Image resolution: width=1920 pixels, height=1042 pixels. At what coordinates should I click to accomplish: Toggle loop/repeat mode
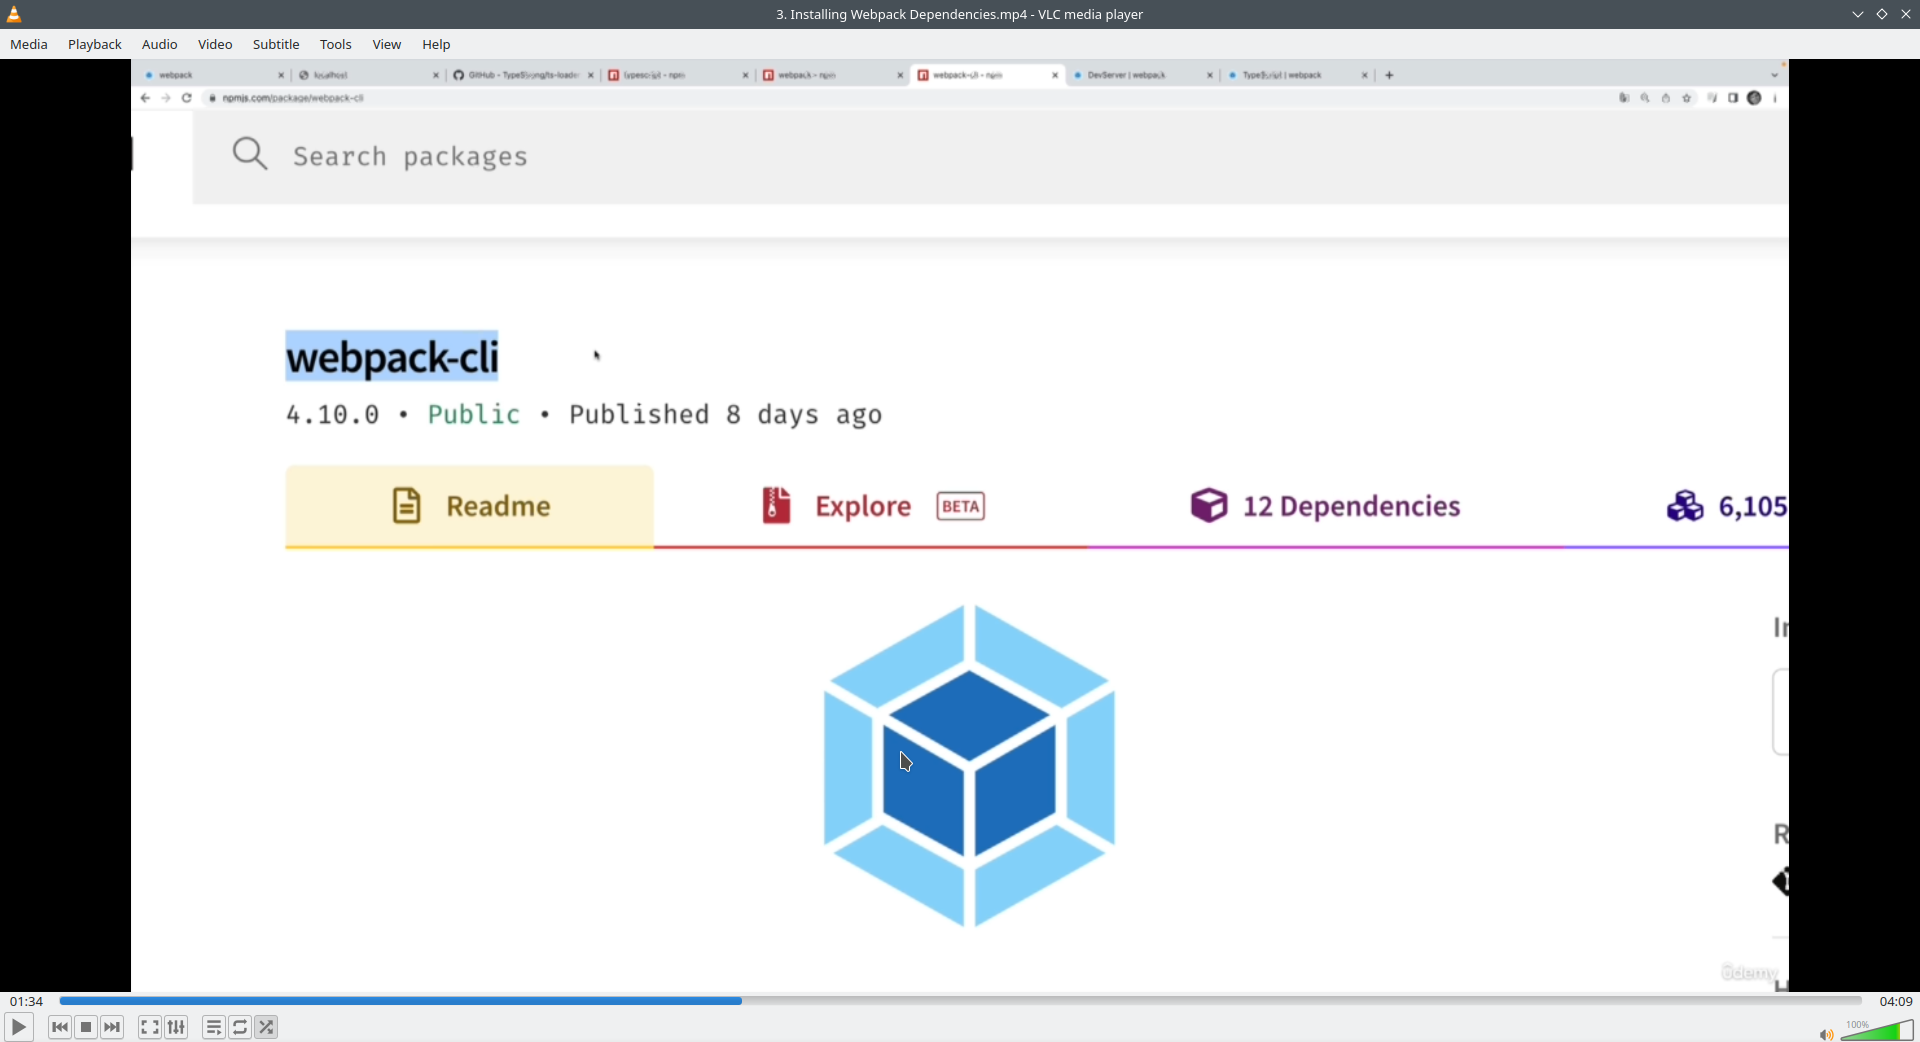(240, 1027)
